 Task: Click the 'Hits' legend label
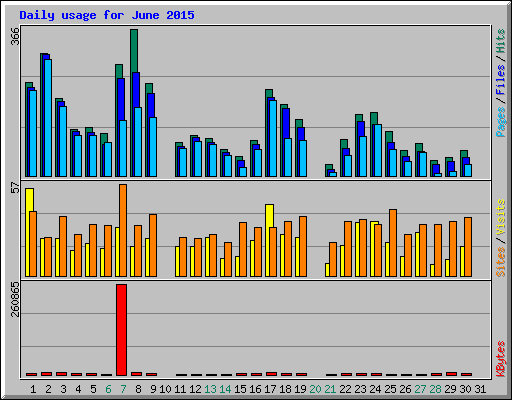click(x=501, y=41)
